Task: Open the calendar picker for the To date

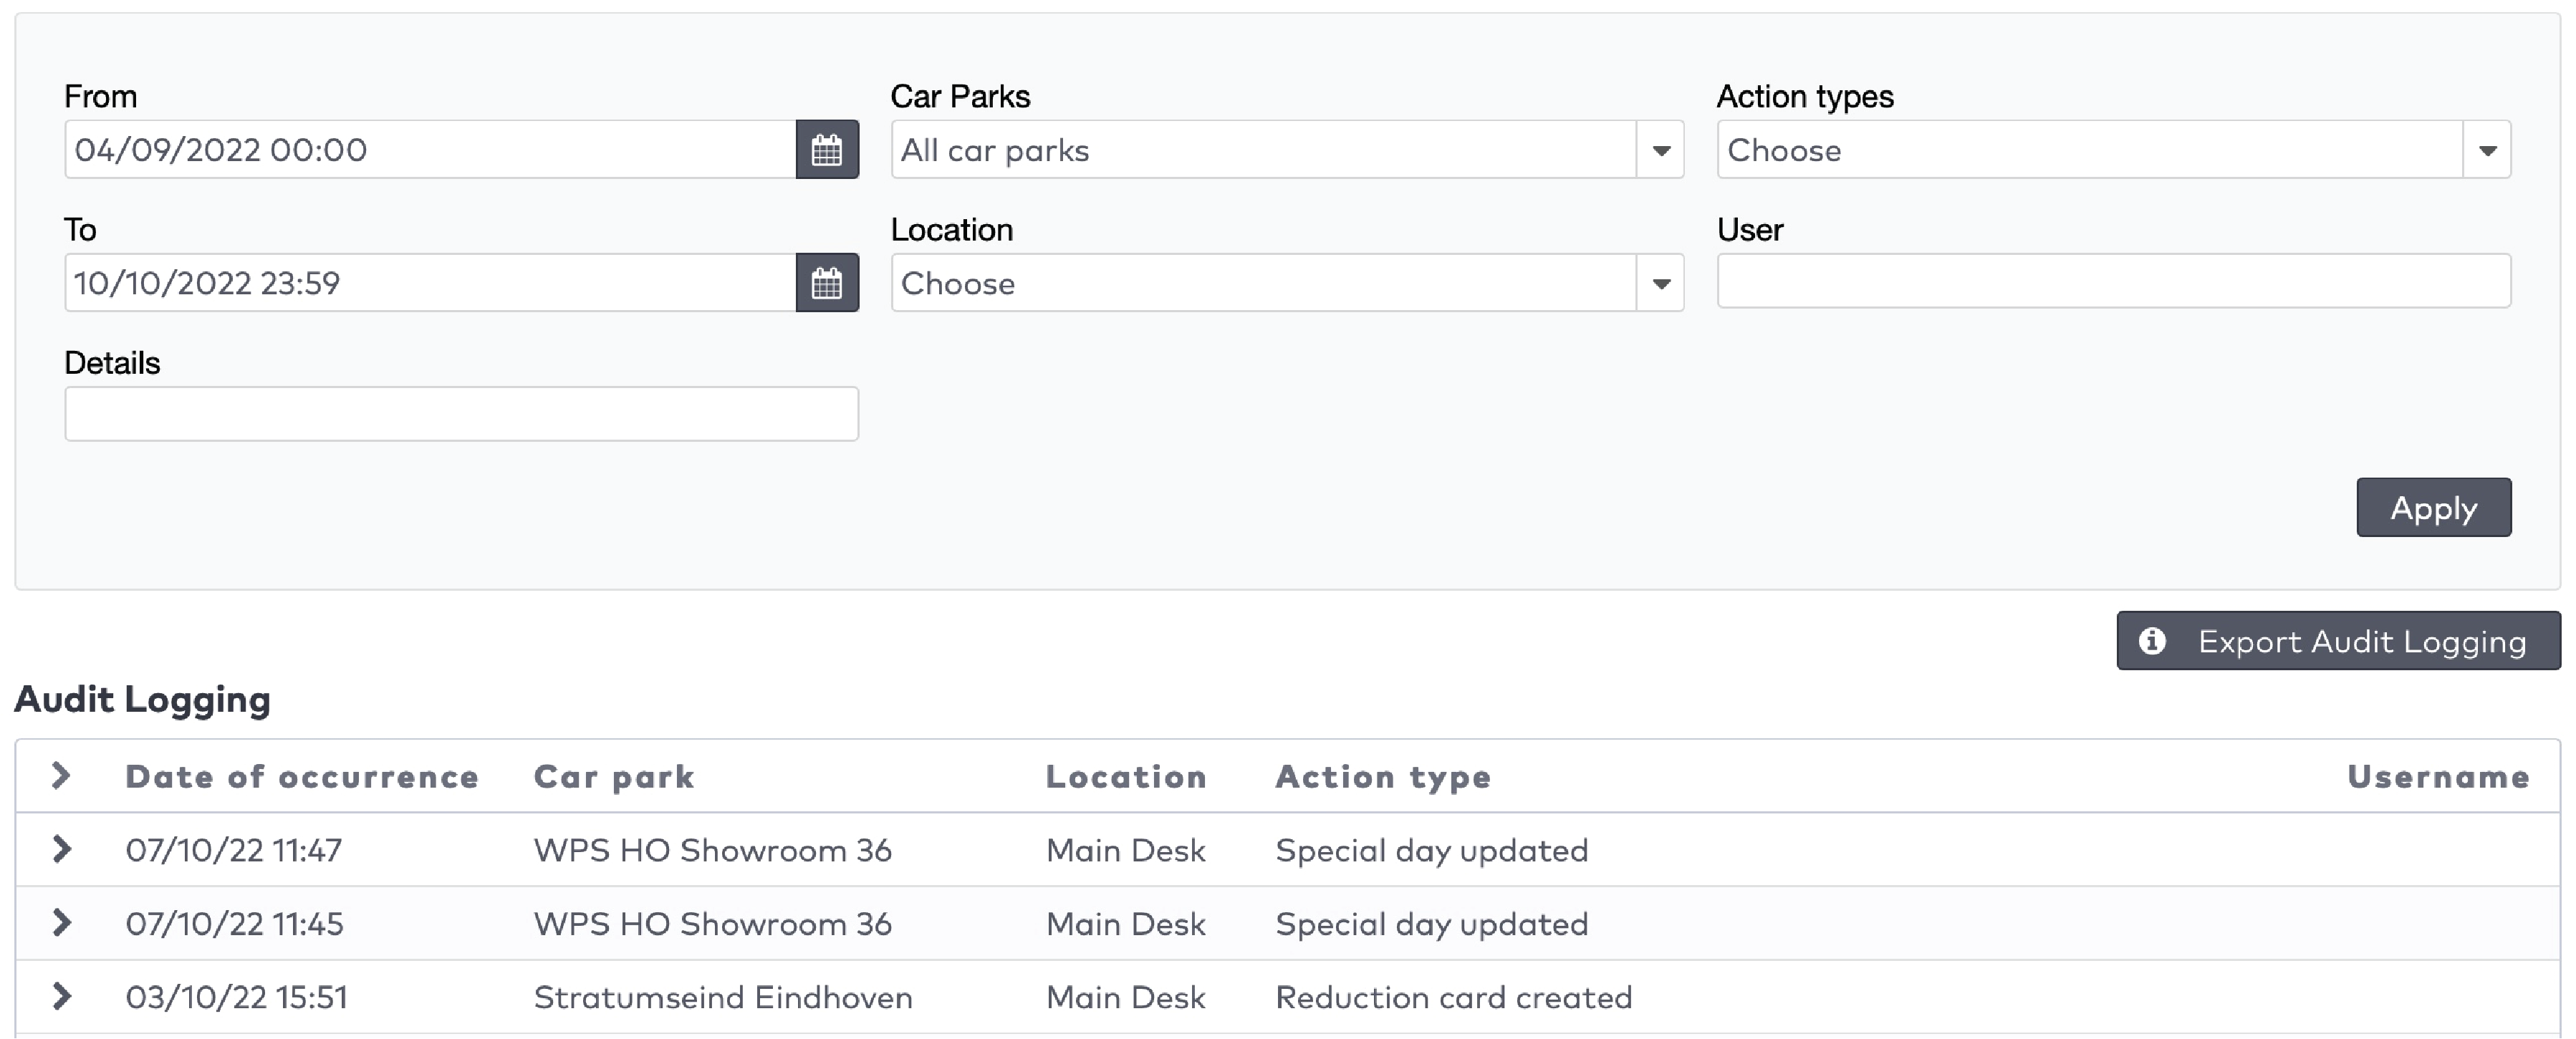Action: click(x=828, y=282)
